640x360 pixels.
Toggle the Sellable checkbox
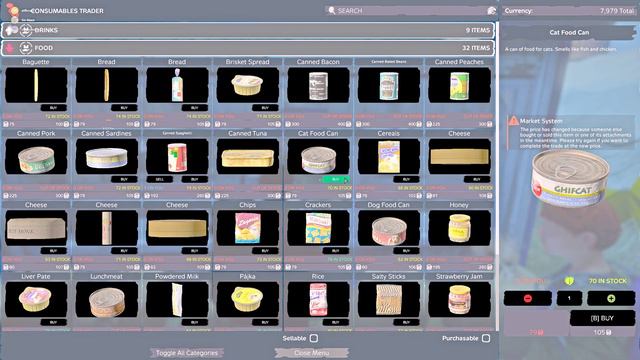pos(313,338)
